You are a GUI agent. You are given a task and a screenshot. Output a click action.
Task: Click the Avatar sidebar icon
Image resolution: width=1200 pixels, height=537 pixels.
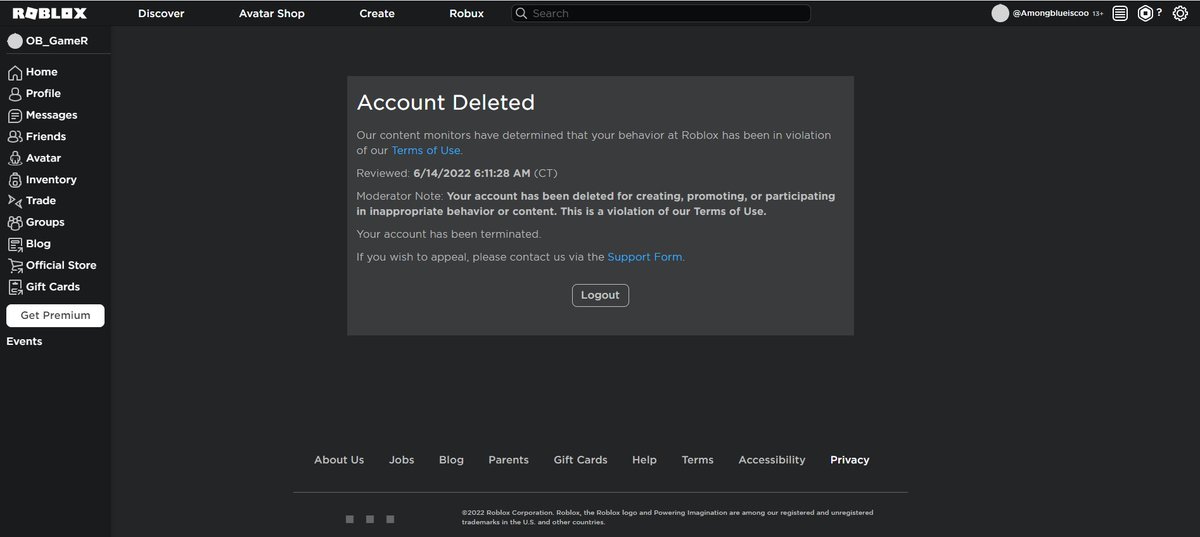tap(15, 158)
